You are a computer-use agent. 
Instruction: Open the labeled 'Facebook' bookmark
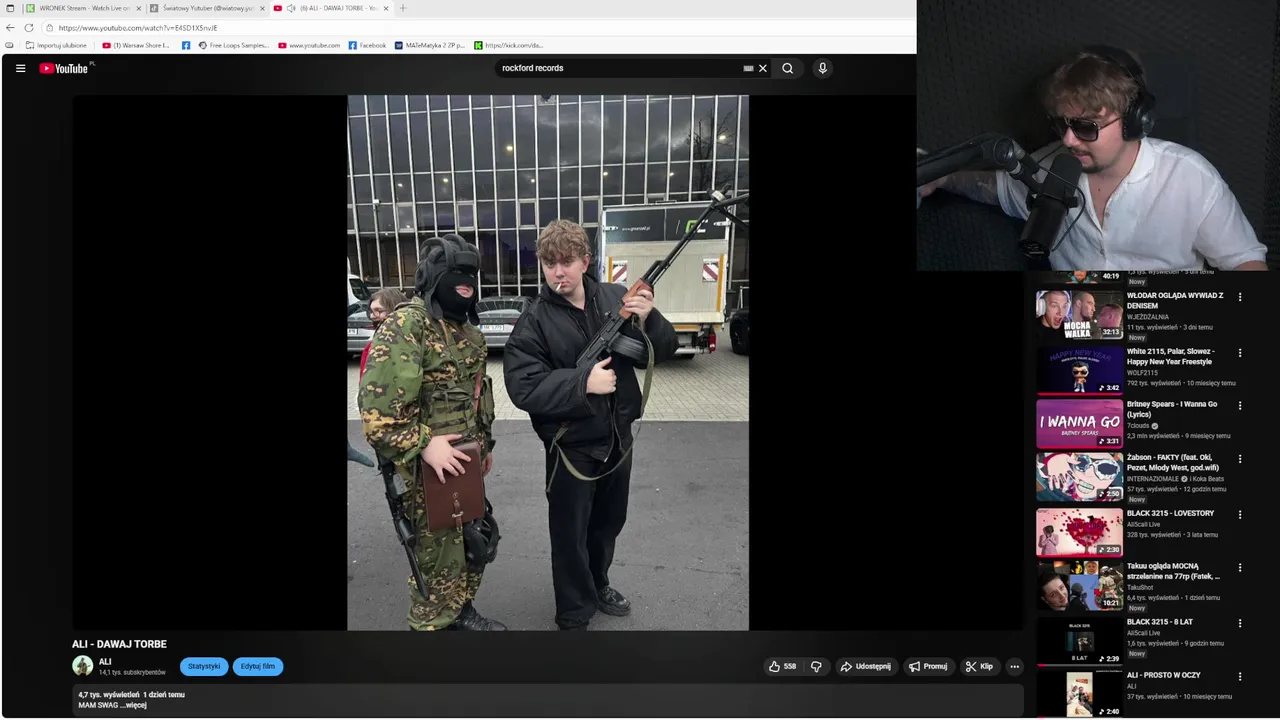(x=367, y=45)
